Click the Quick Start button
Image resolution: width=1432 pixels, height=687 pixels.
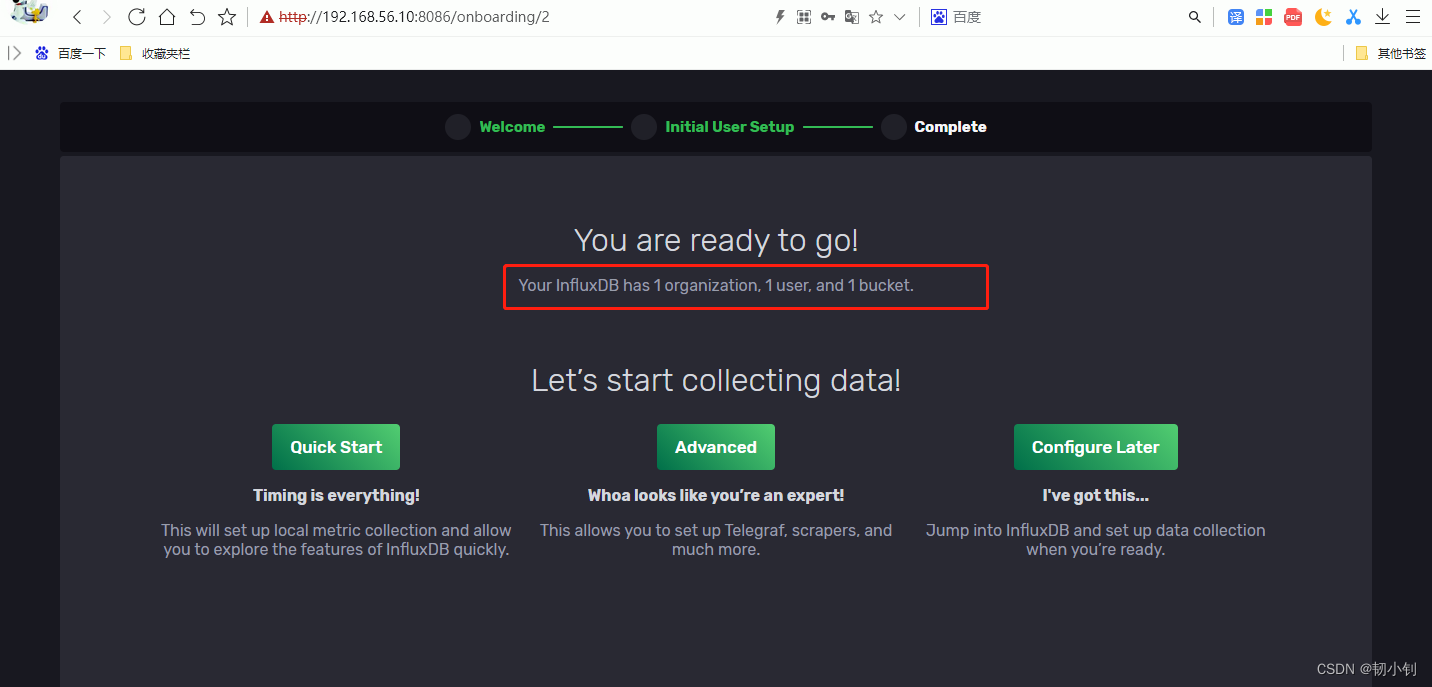(x=336, y=447)
